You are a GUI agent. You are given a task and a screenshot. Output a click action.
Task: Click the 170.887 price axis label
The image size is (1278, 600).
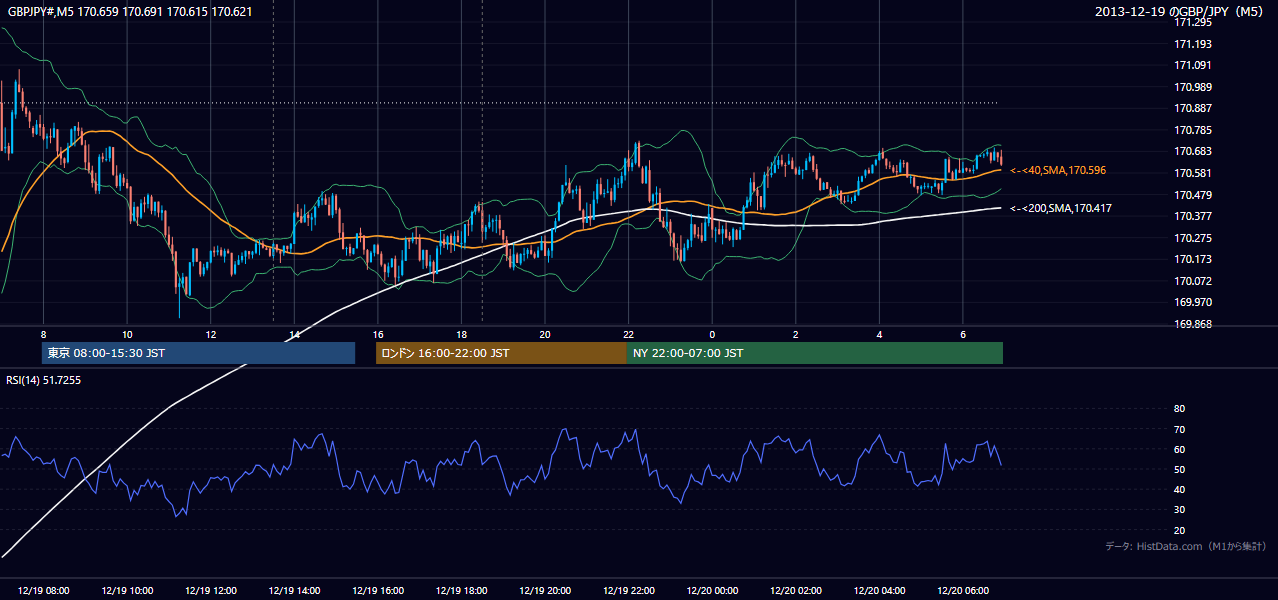1193,108
